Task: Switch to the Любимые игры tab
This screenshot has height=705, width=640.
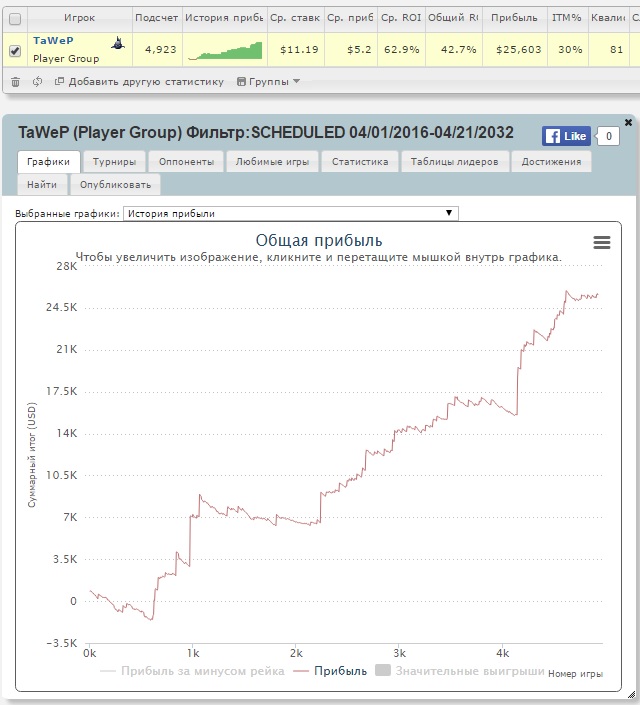Action: tap(273, 162)
